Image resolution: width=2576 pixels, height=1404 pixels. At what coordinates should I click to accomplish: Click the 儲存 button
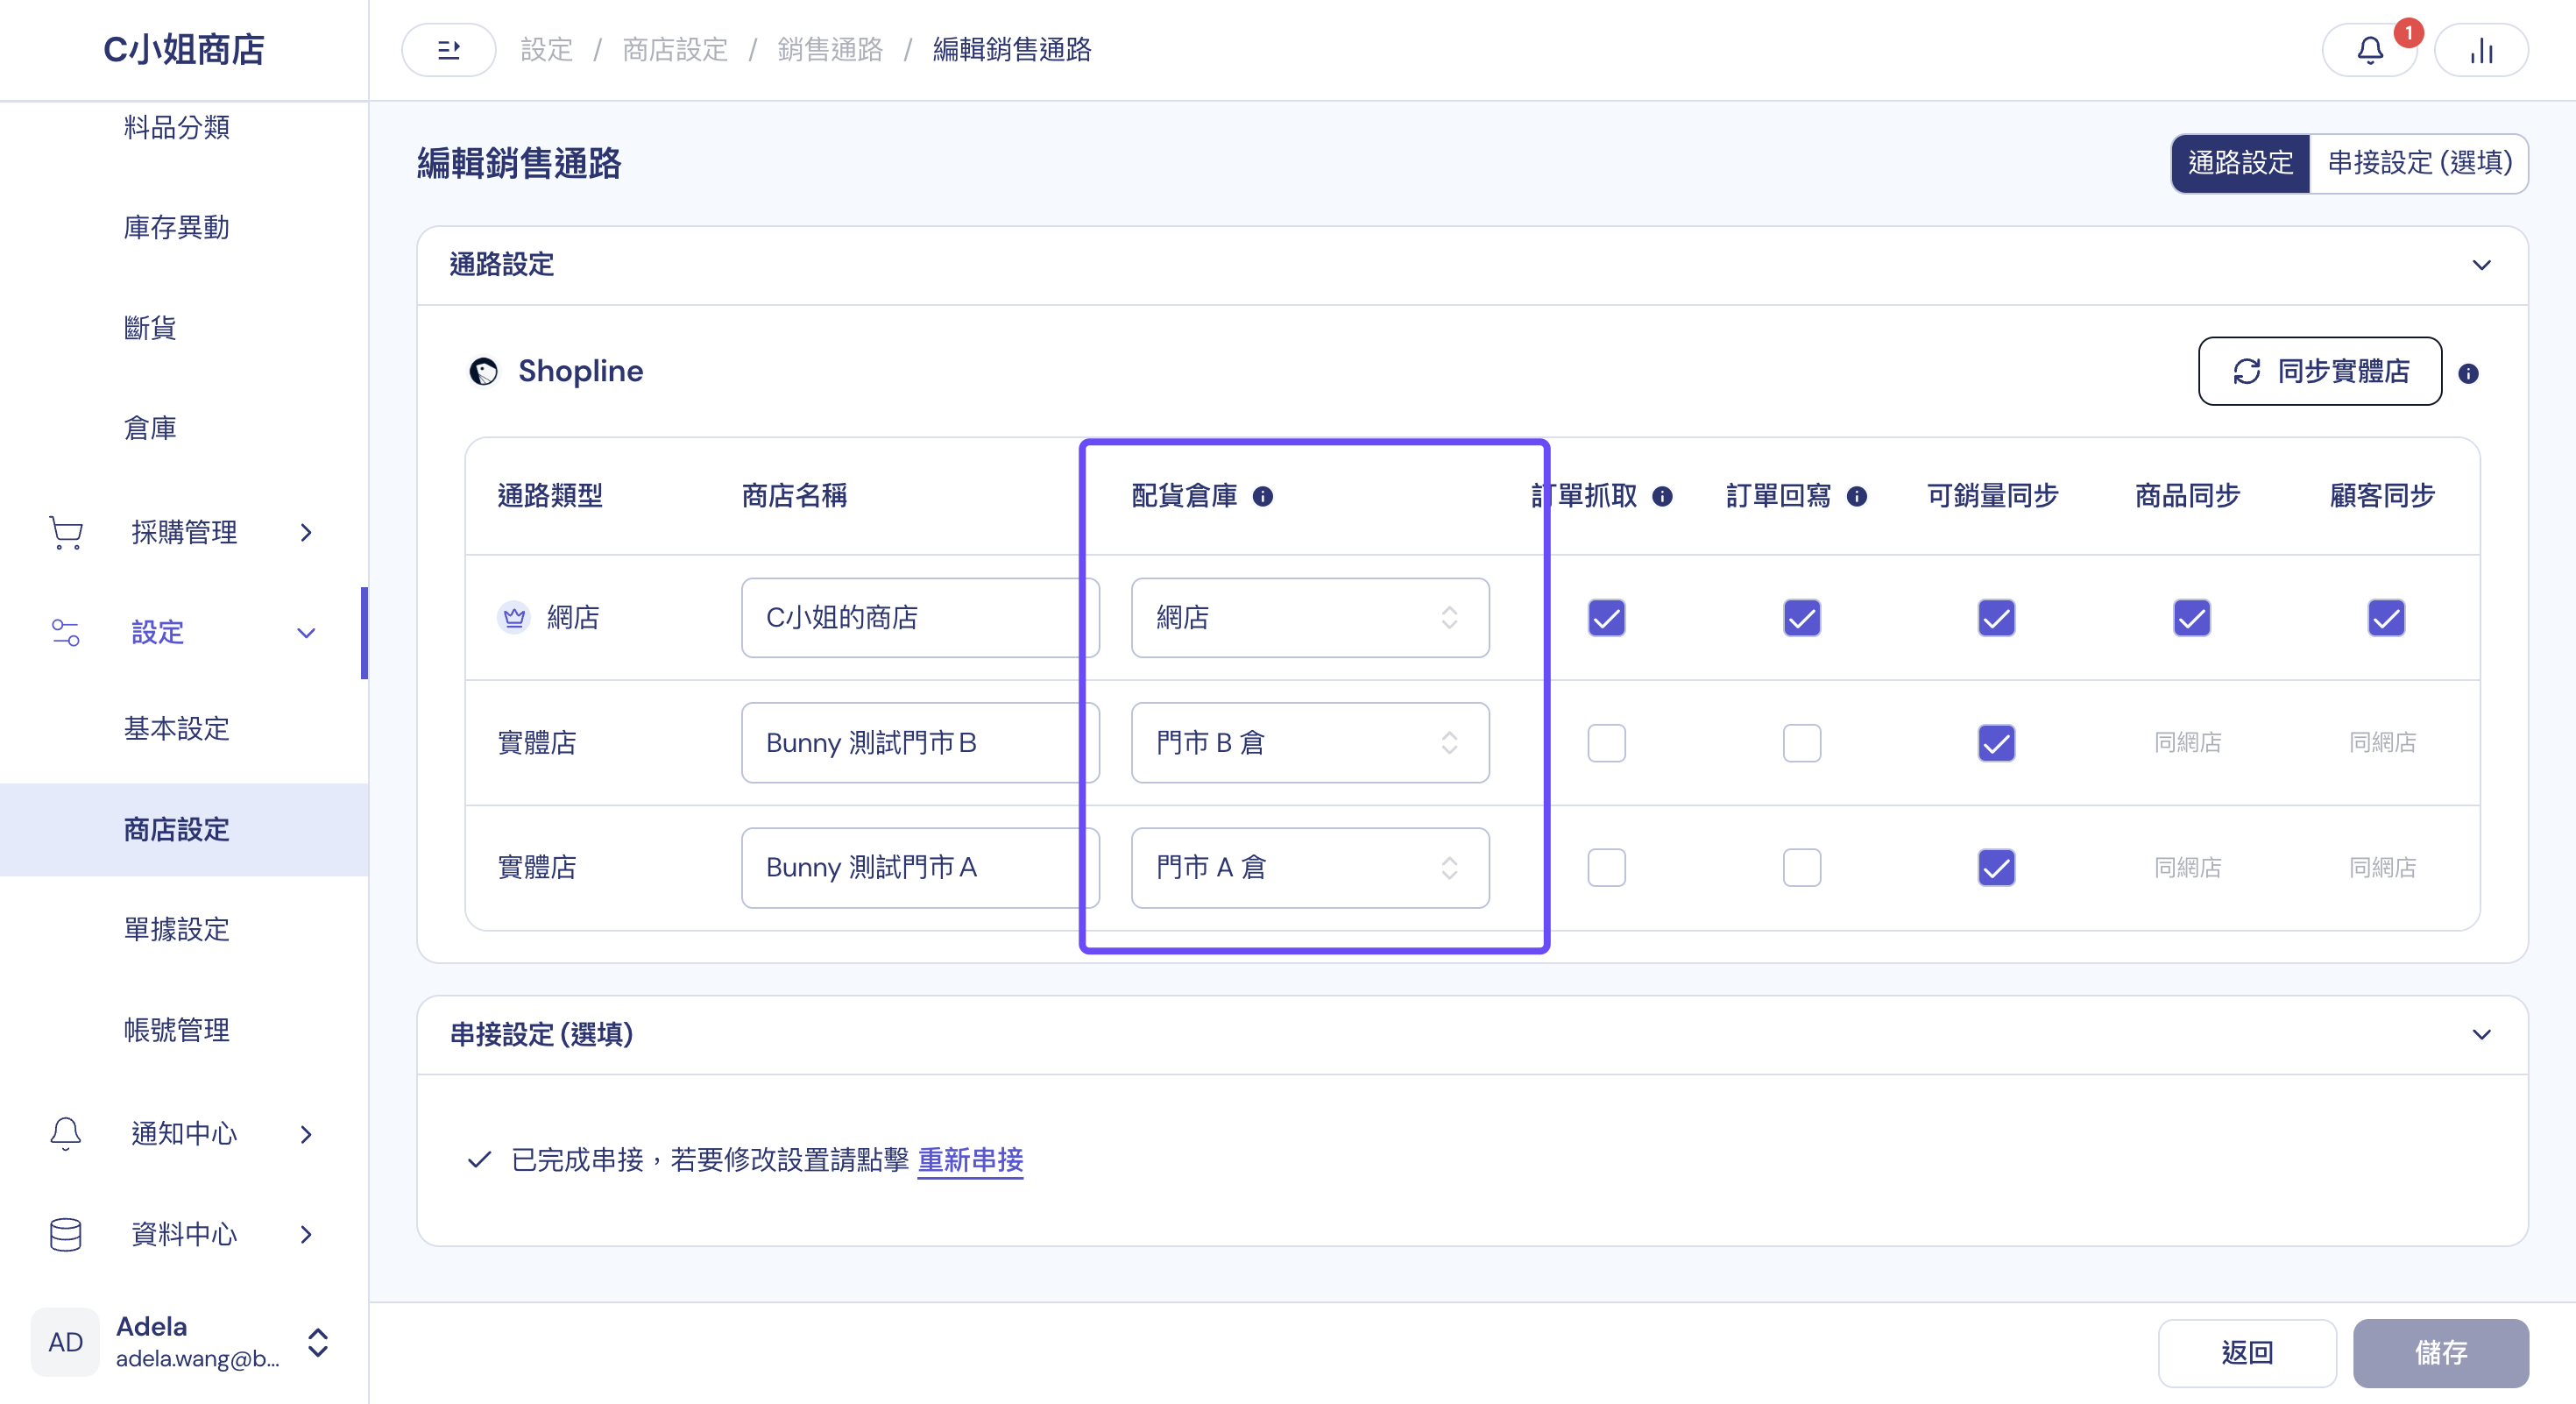[2441, 1353]
